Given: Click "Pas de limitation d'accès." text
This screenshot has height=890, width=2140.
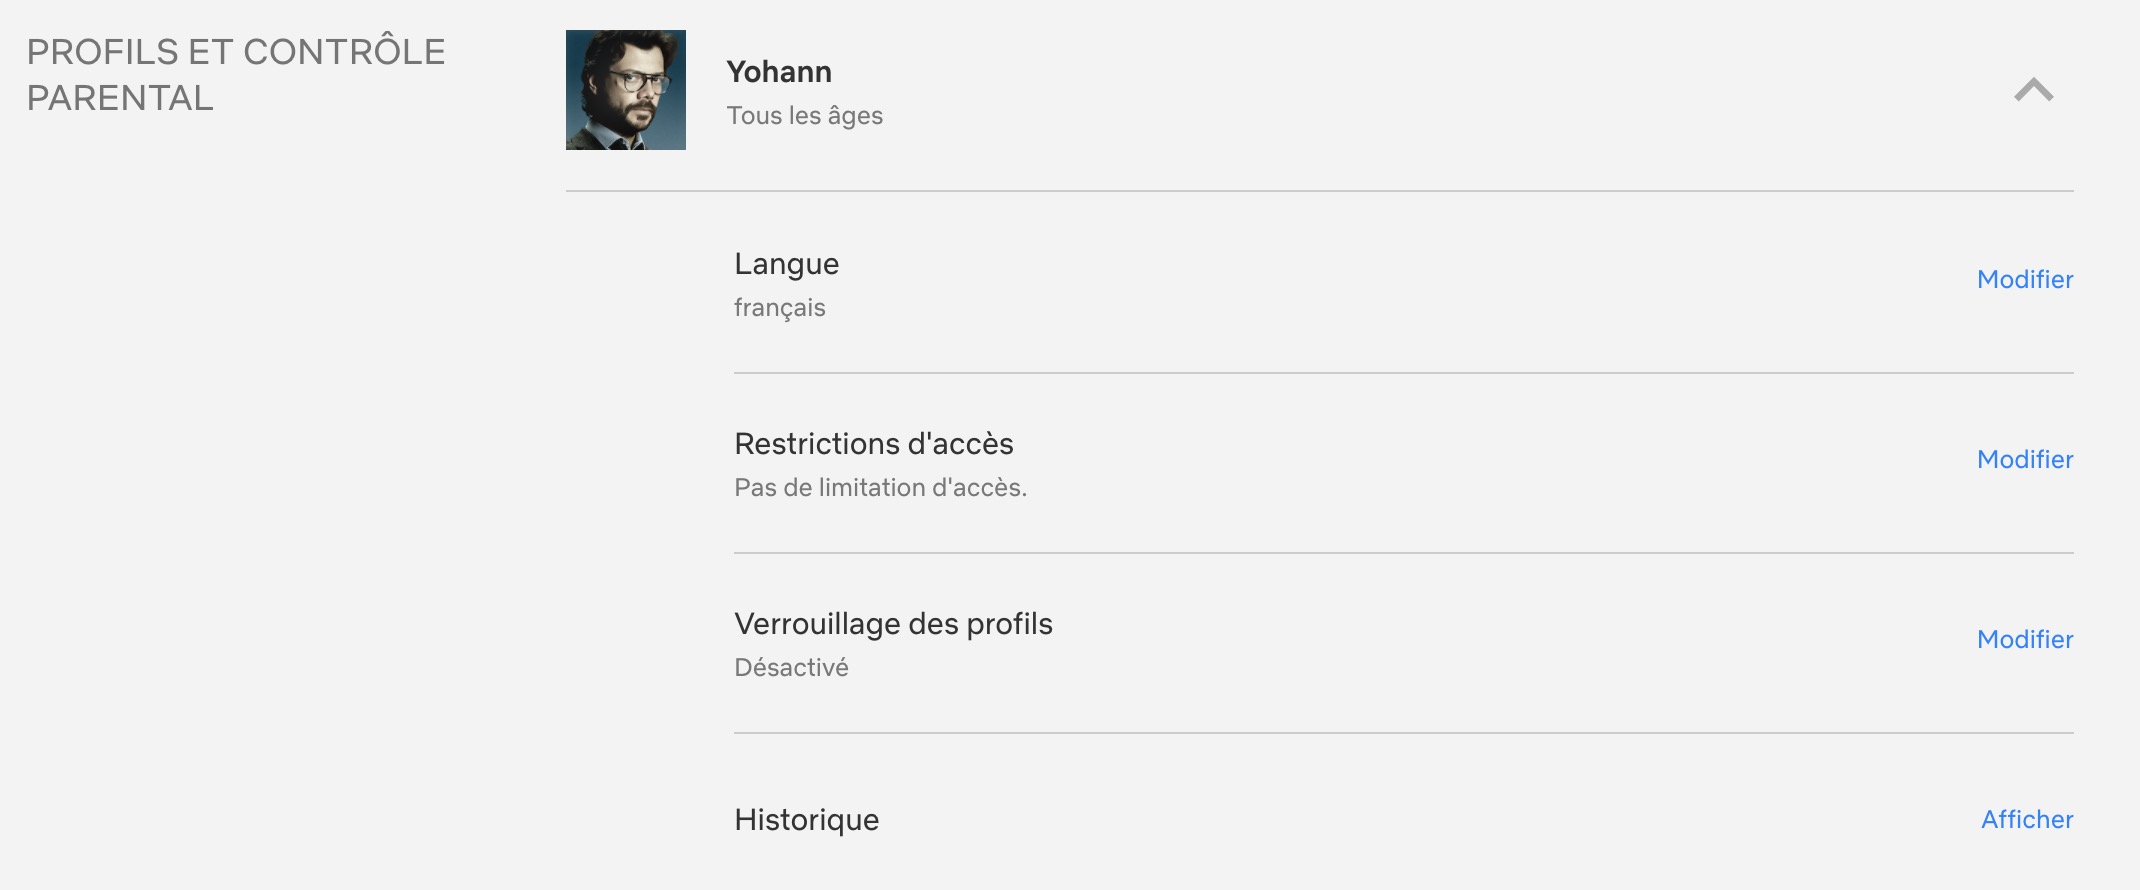Looking at the screenshot, I should pos(880,488).
